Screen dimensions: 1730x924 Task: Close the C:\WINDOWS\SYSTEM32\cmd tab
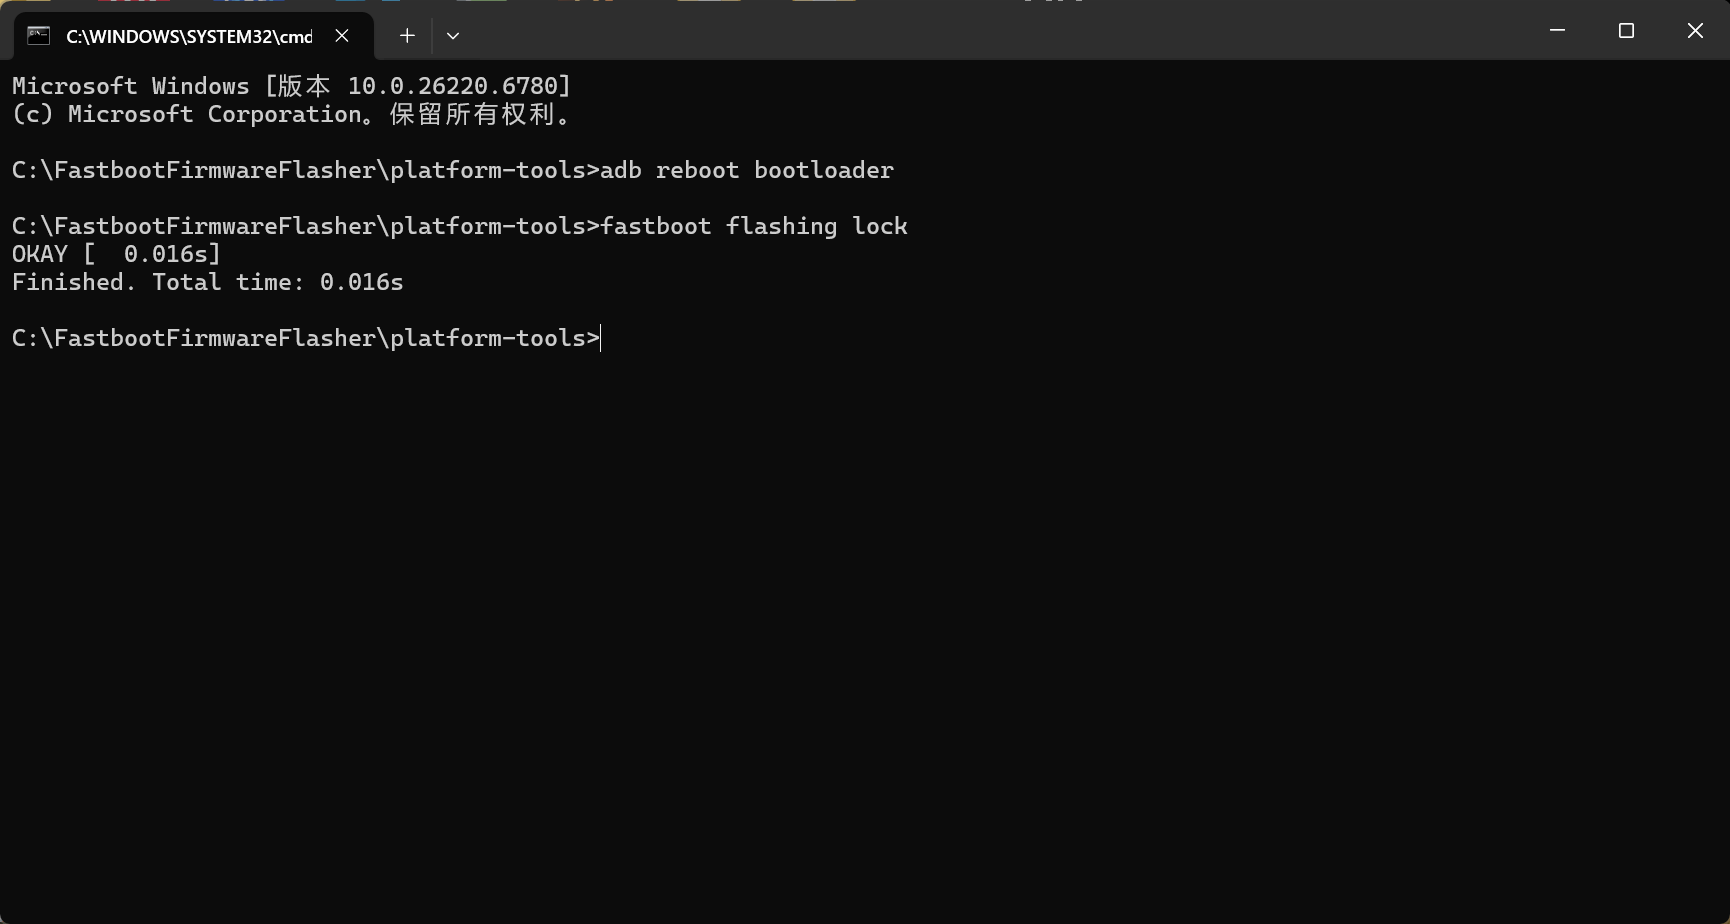[342, 36]
